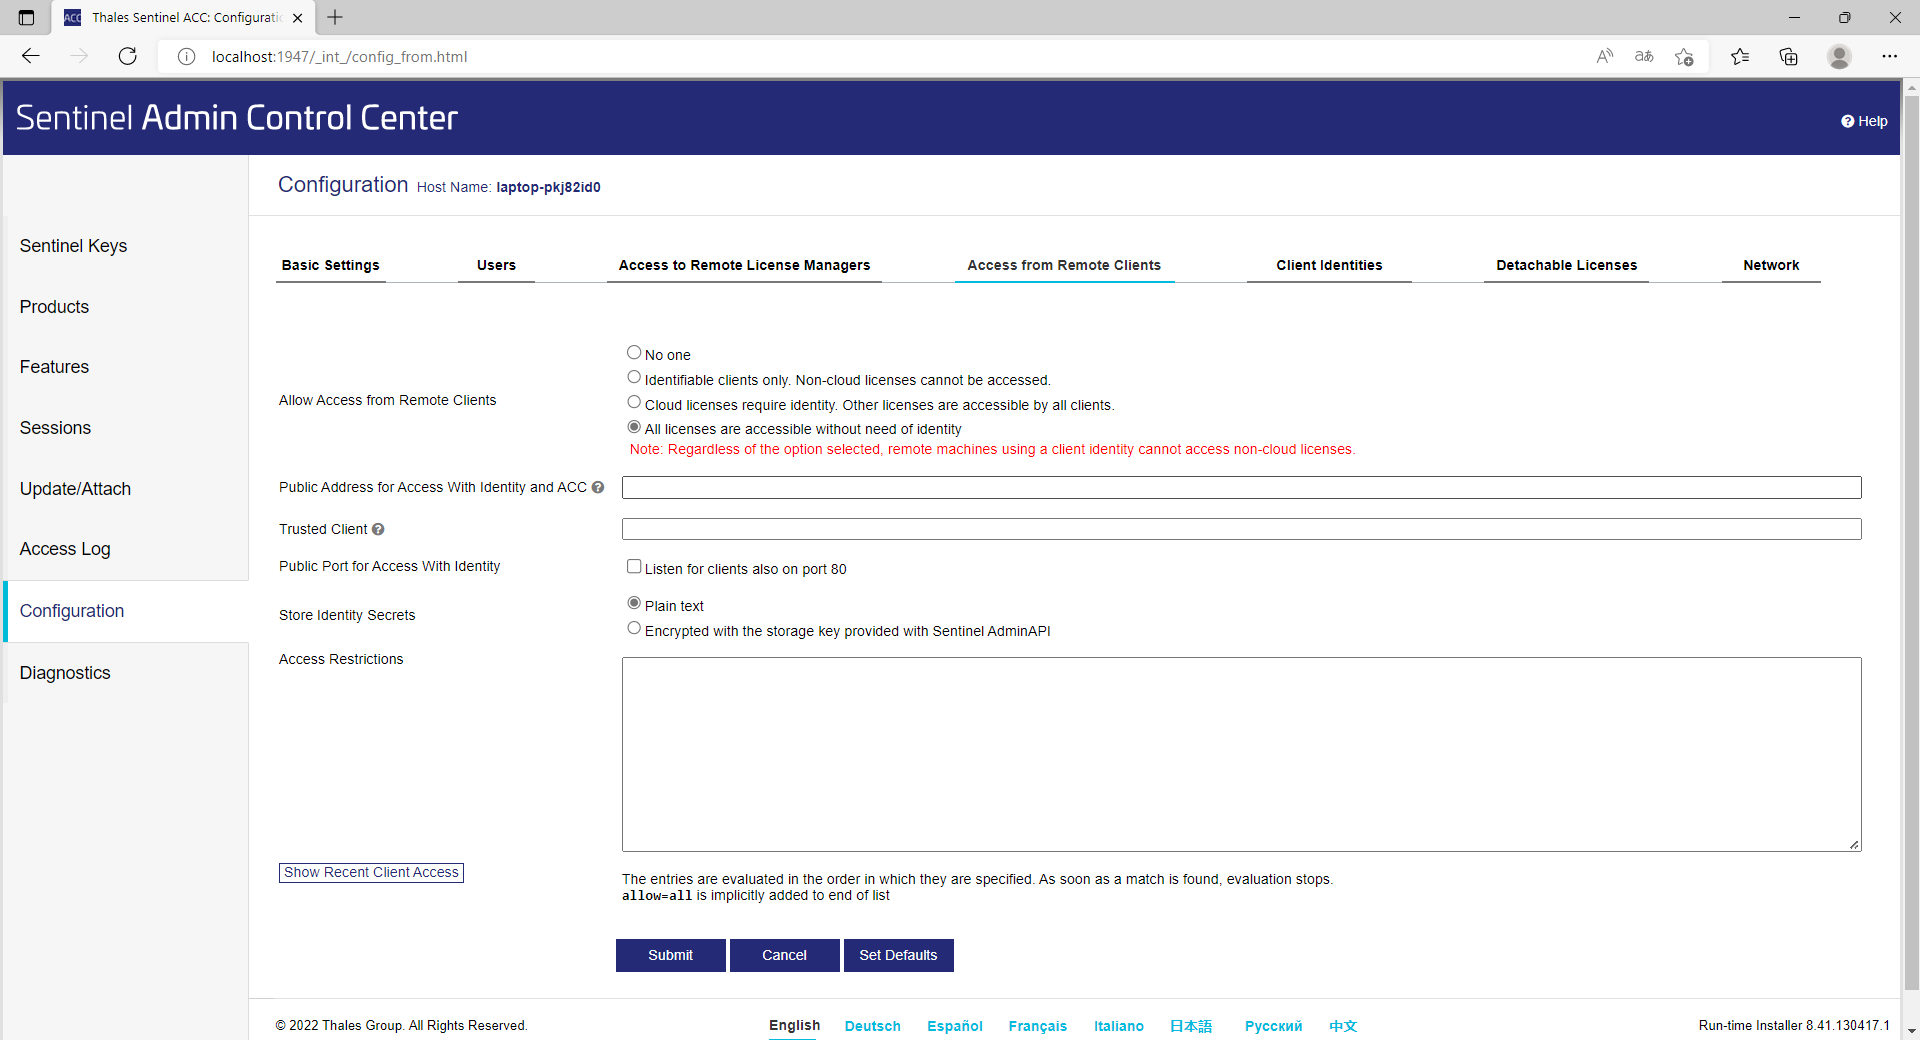Screen dimensions: 1920x1040
Task: Click the Cancel button
Action: coord(784,955)
